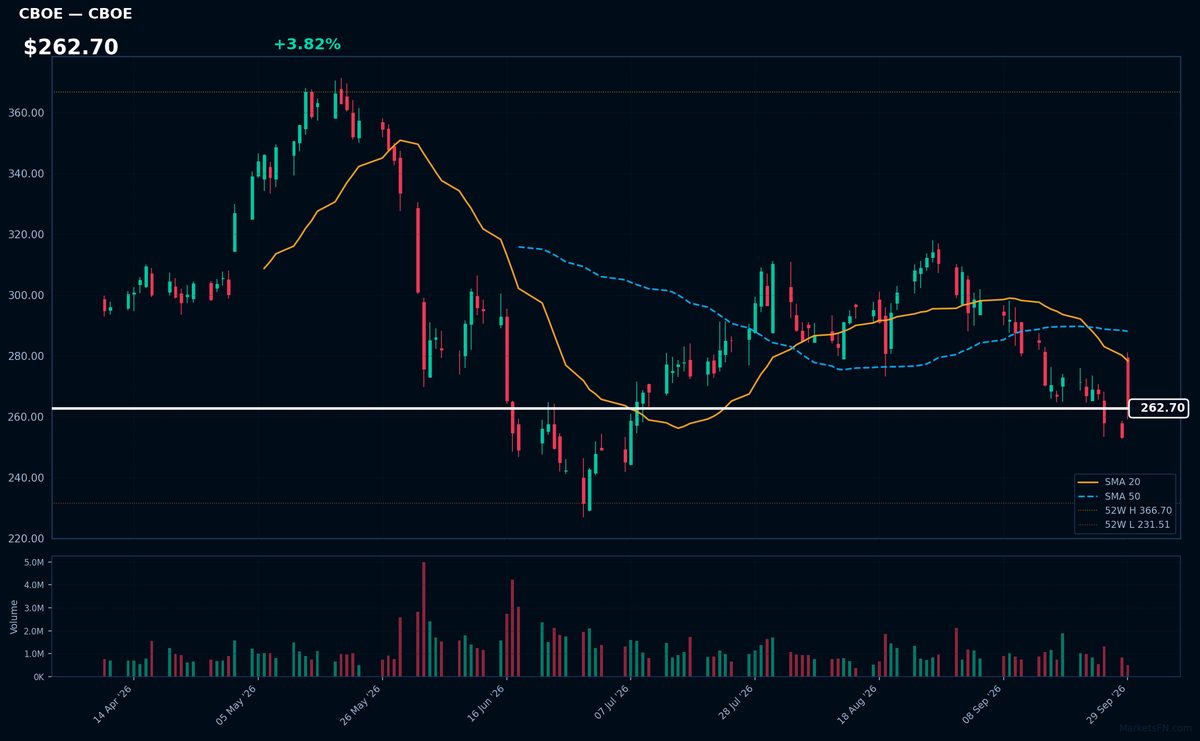1200x741 pixels.
Task: Click the +3.82% change value
Action: click(x=307, y=44)
